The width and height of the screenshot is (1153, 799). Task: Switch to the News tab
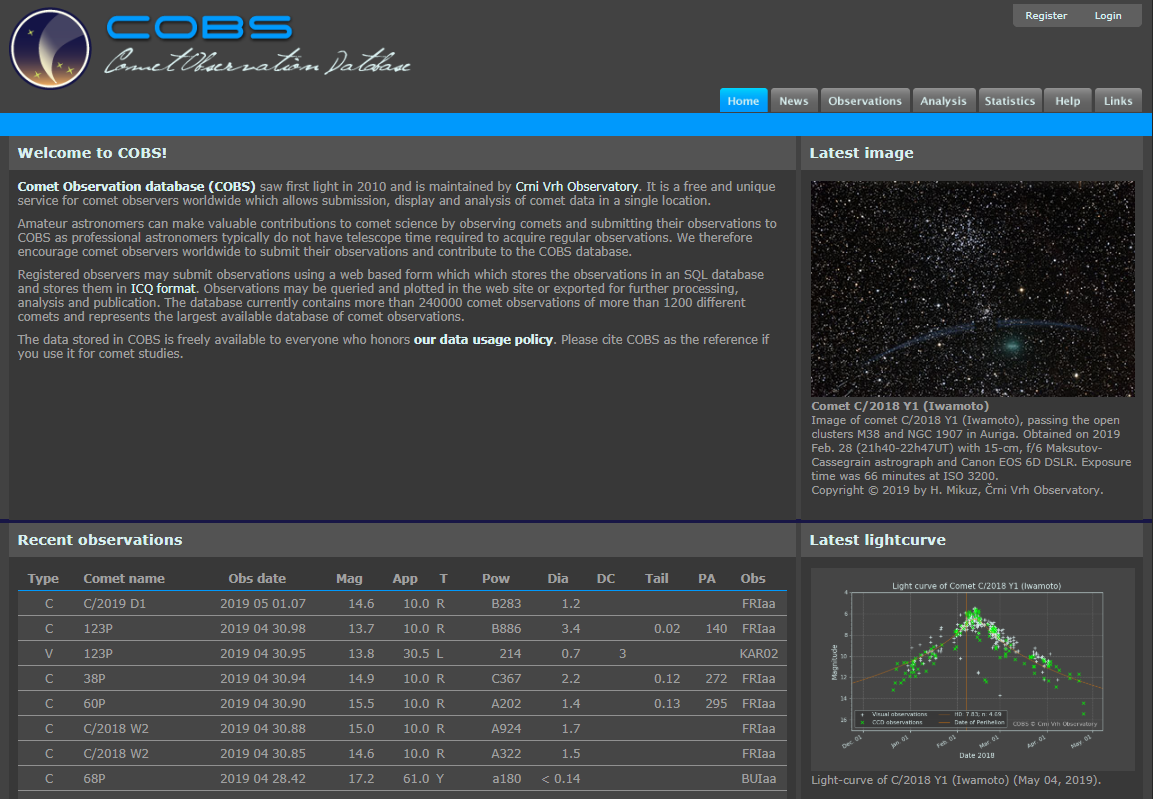coord(793,101)
